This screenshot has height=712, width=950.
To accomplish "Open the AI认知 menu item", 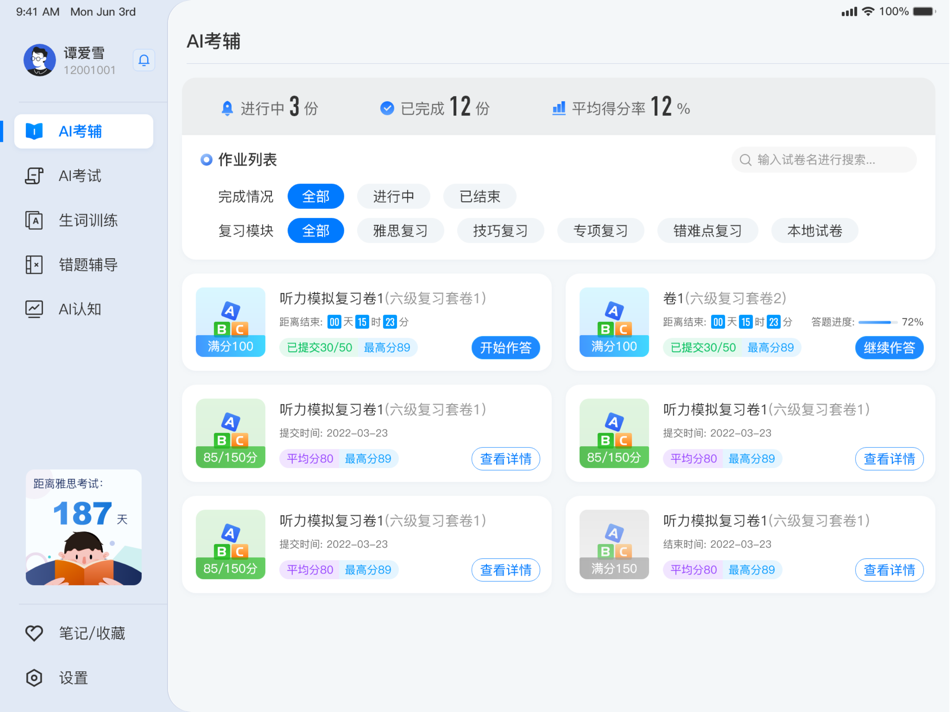I will [84, 309].
